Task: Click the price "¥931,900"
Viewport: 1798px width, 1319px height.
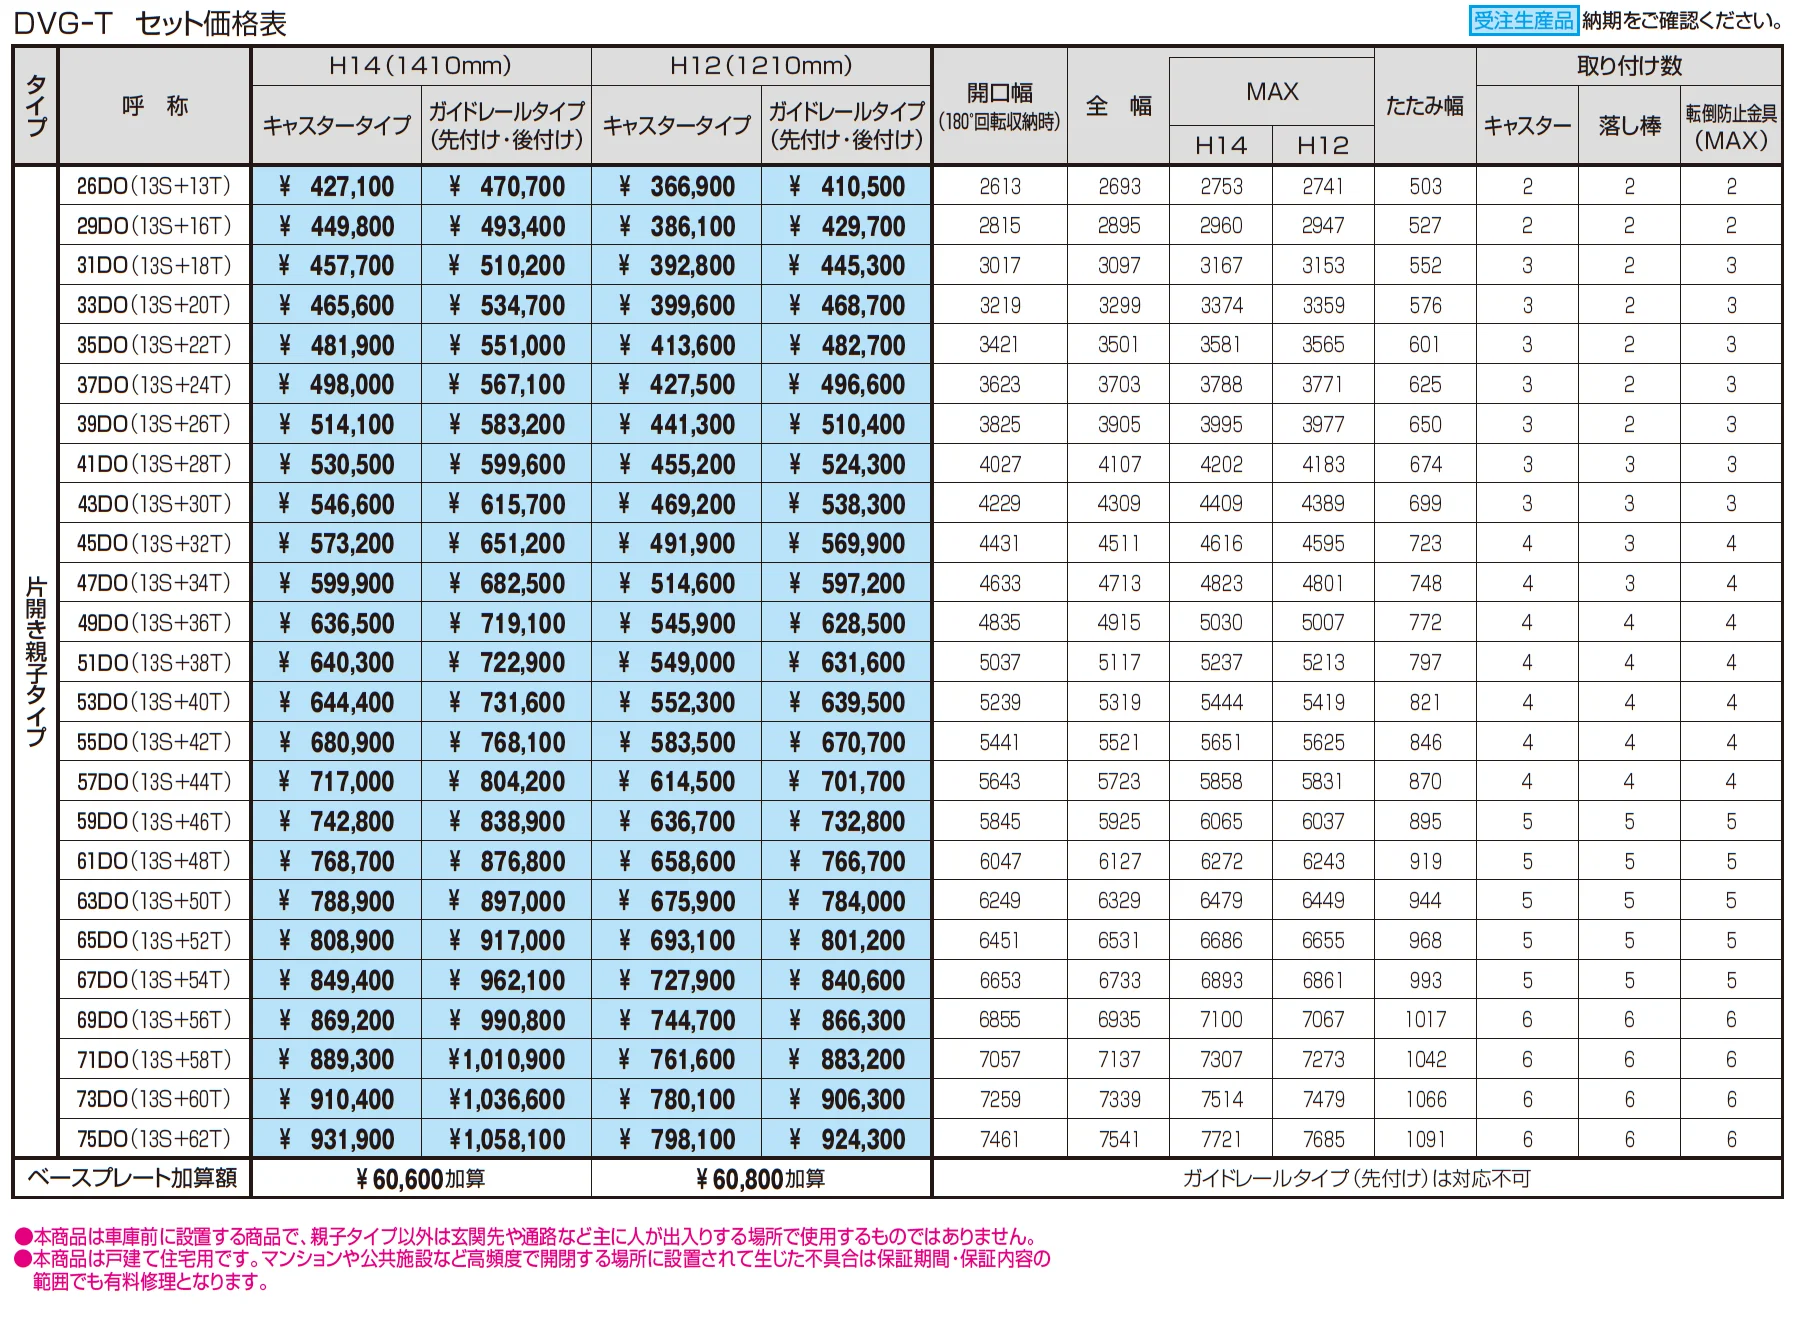Action: click(337, 1139)
